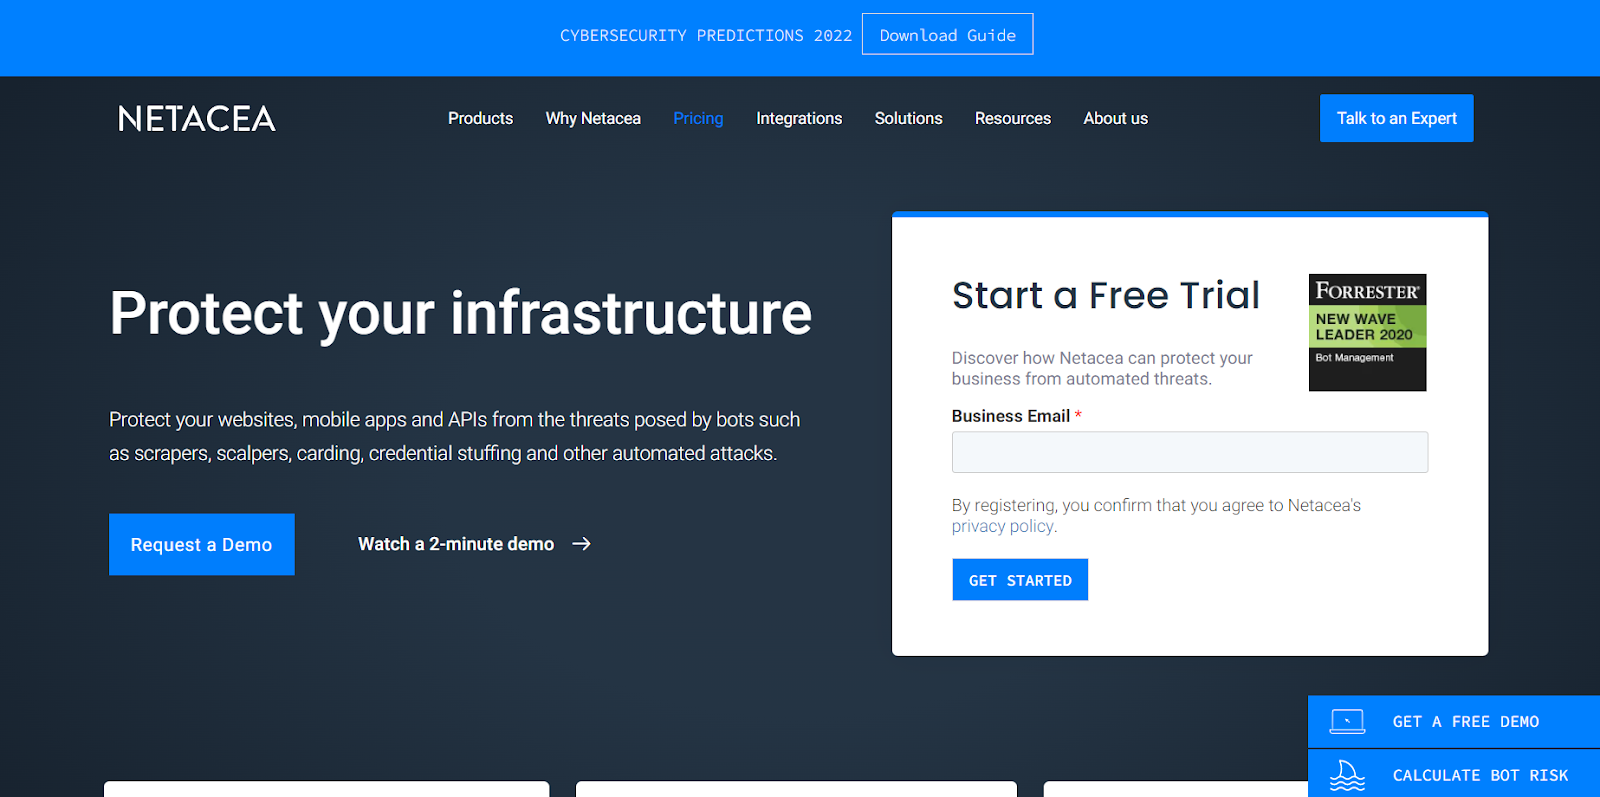Image resolution: width=1600 pixels, height=797 pixels.
Task: Open the Integrations menu item
Action: (799, 118)
